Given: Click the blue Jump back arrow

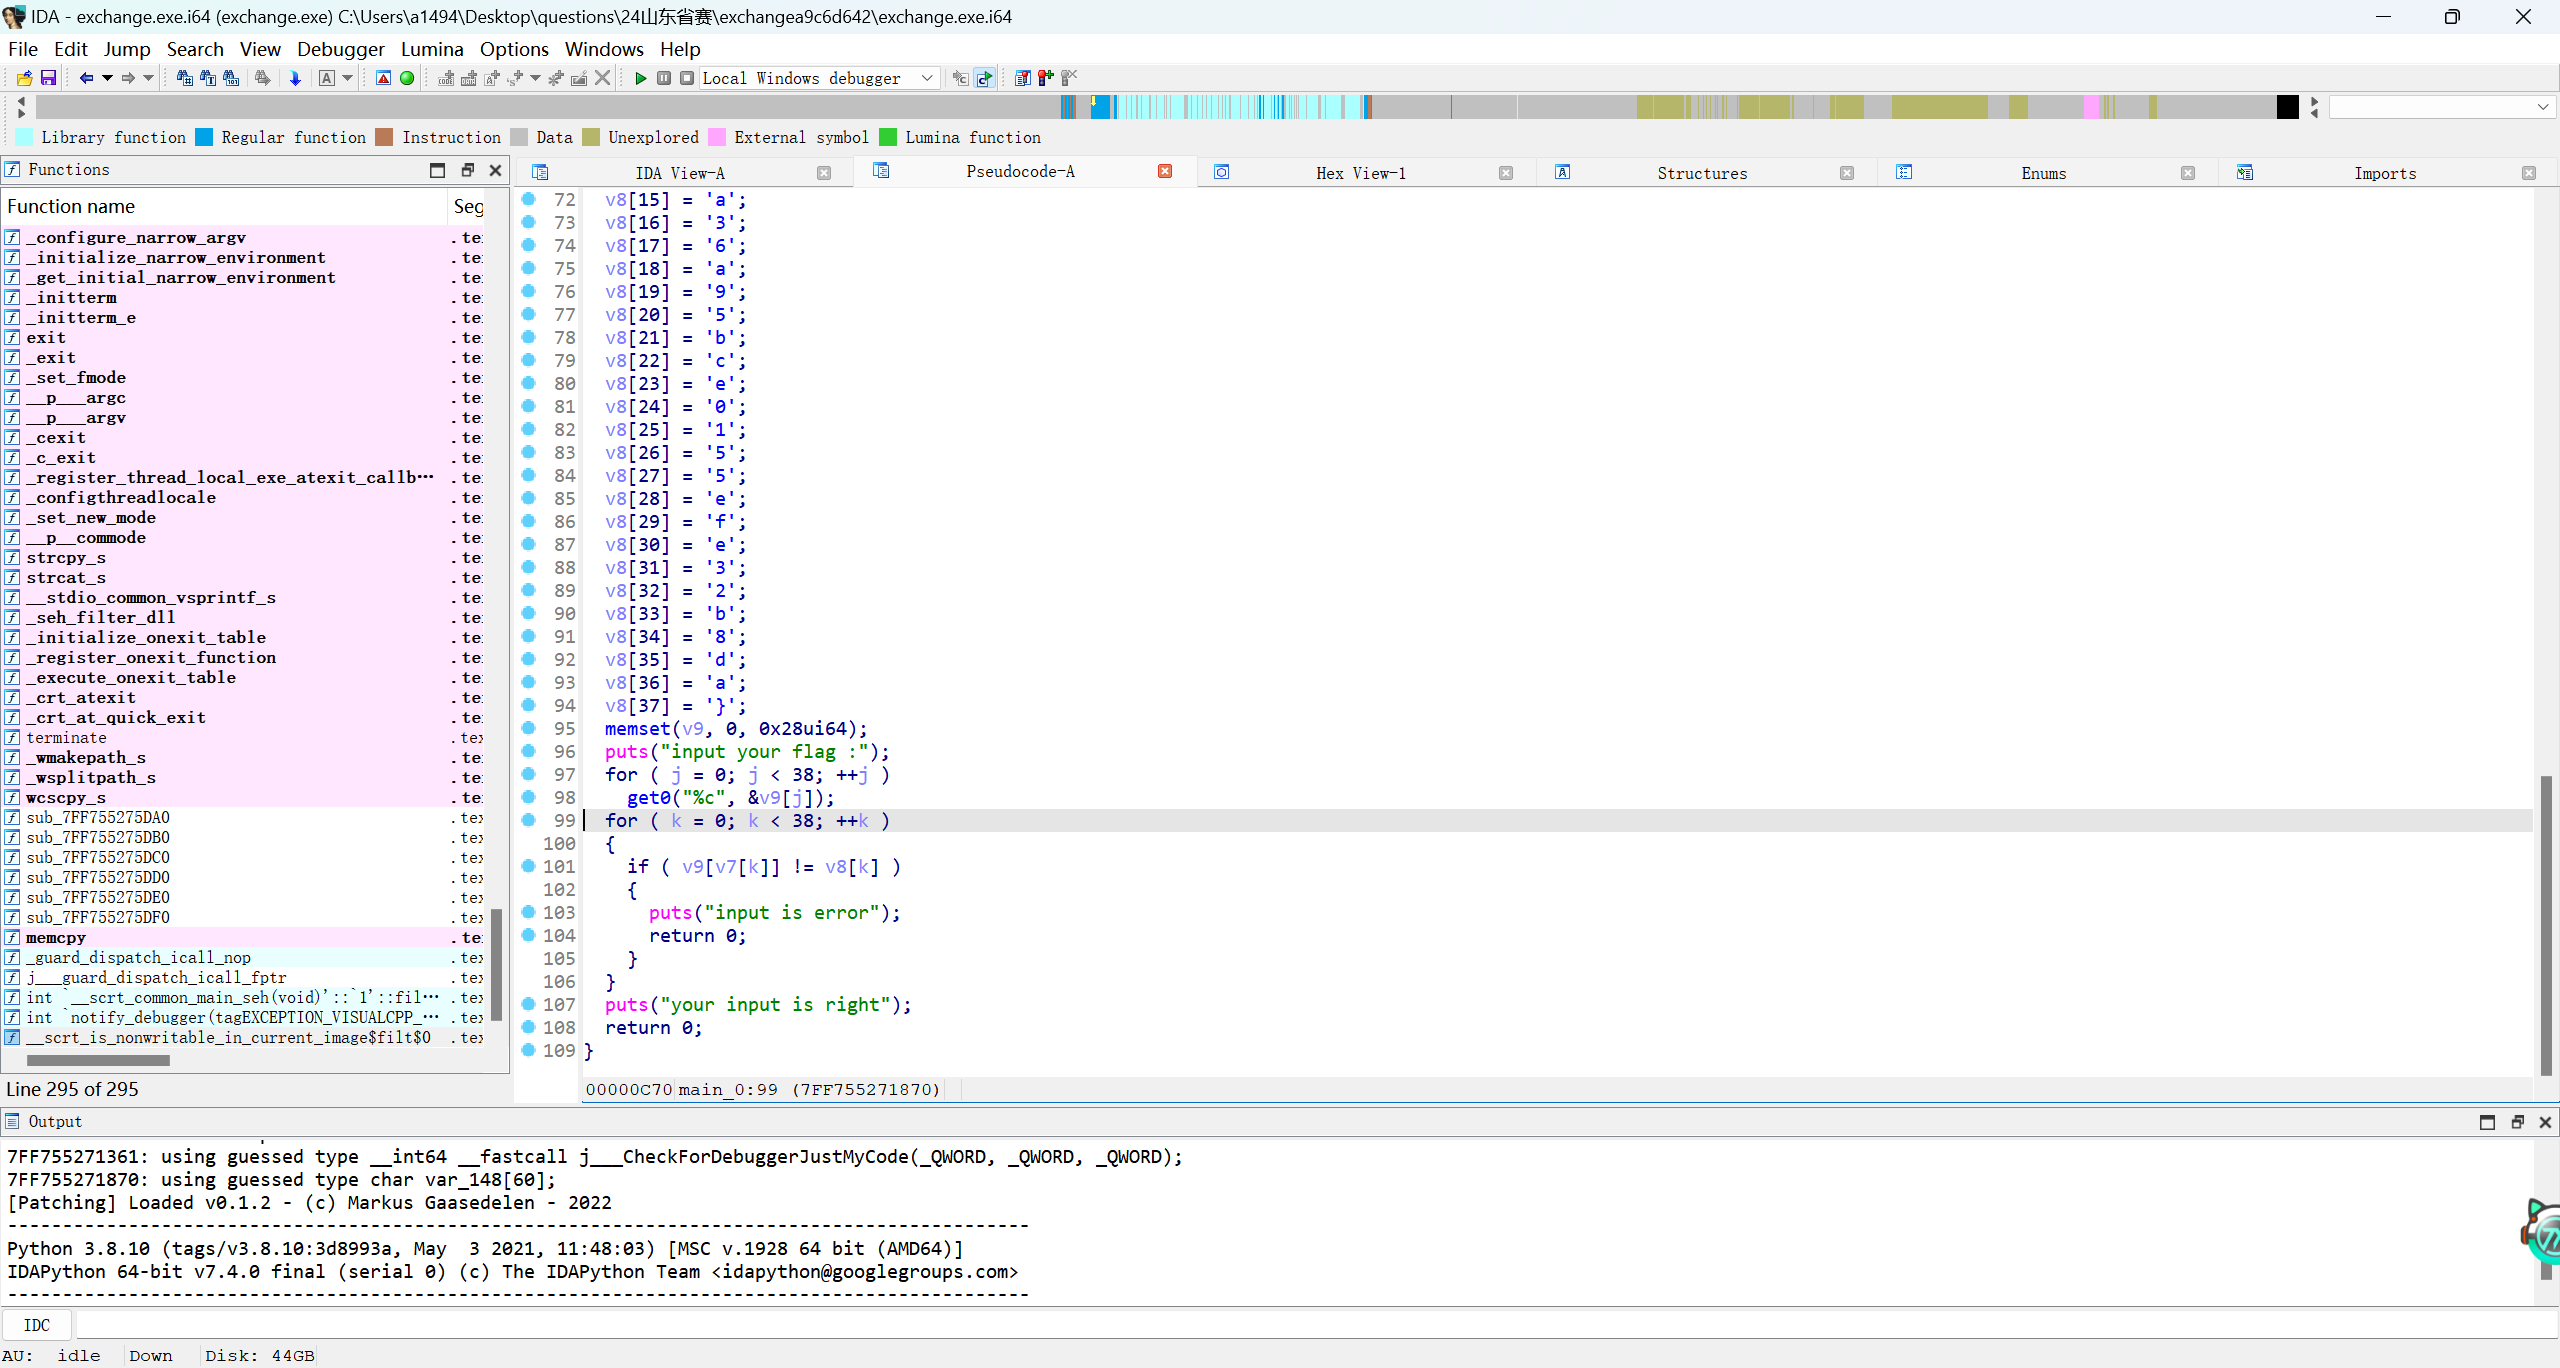Looking at the screenshot, I should coord(87,78).
